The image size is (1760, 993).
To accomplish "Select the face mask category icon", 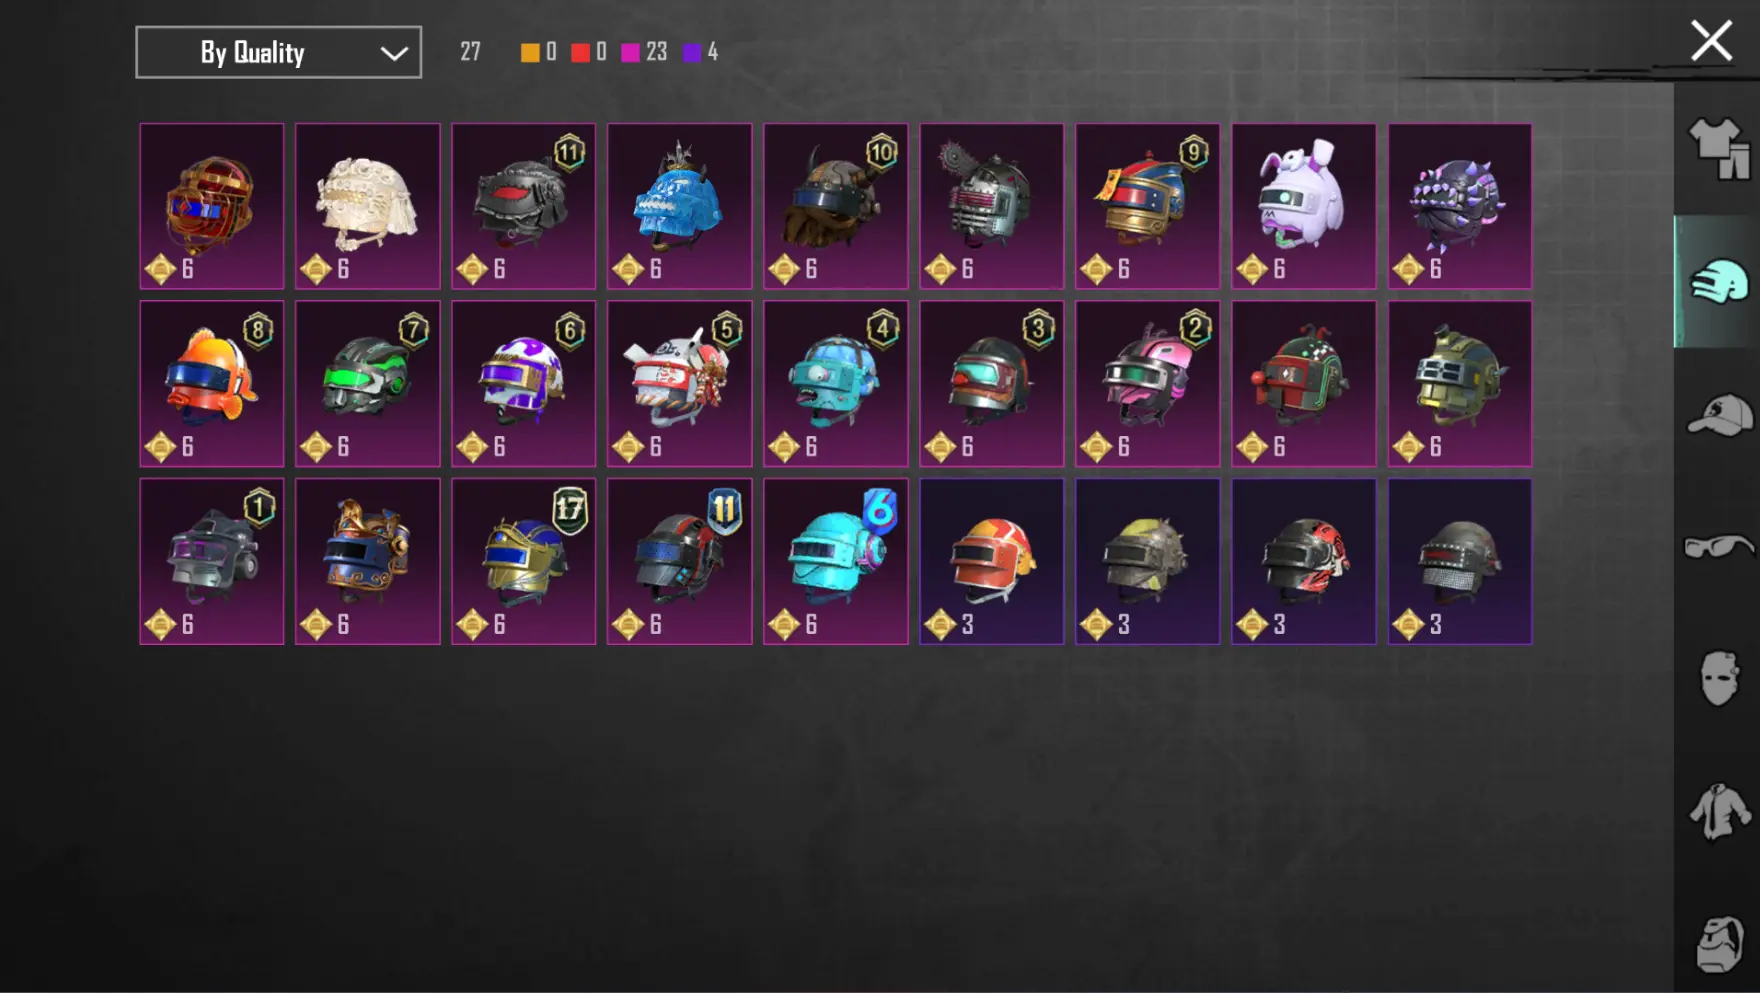I will pyautogui.click(x=1719, y=678).
